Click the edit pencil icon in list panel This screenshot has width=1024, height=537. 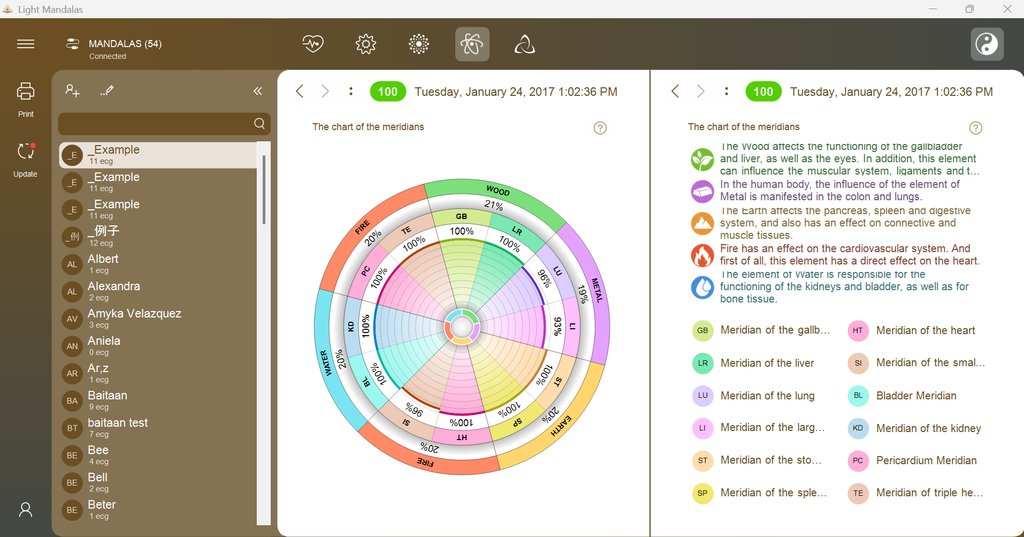point(107,91)
